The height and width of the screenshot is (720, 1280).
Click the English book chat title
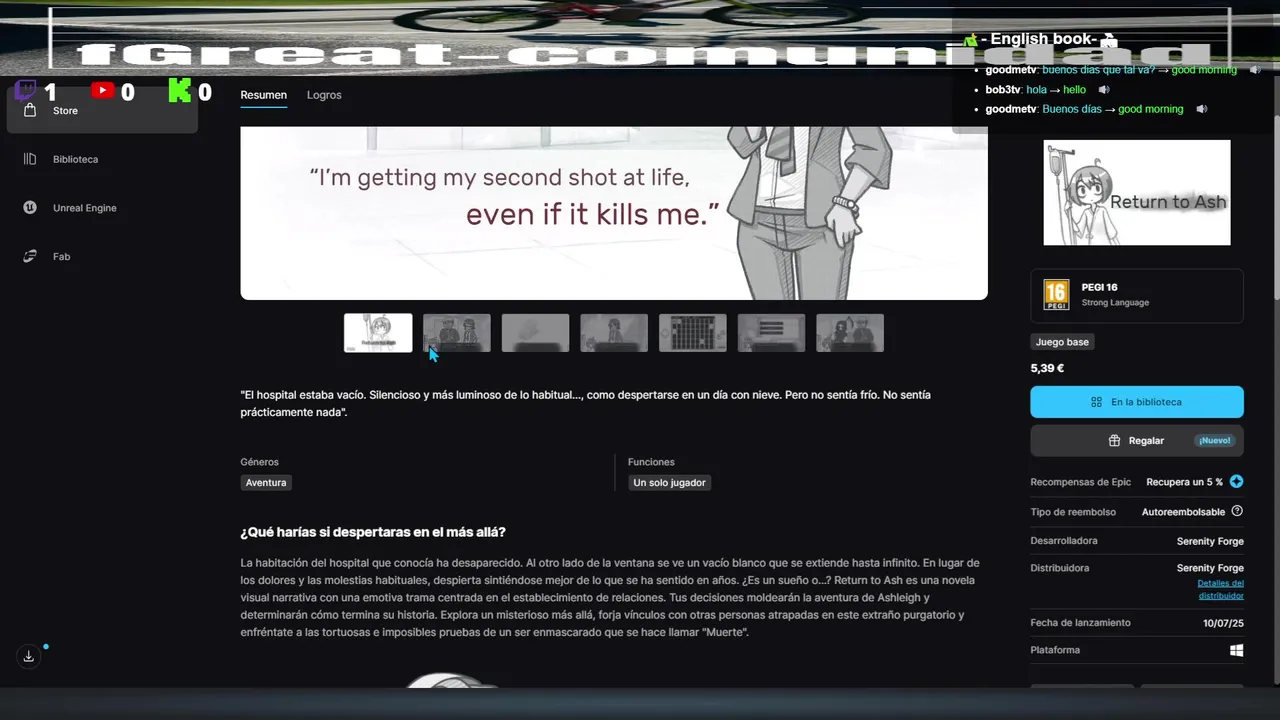pyautogui.click(x=1041, y=39)
